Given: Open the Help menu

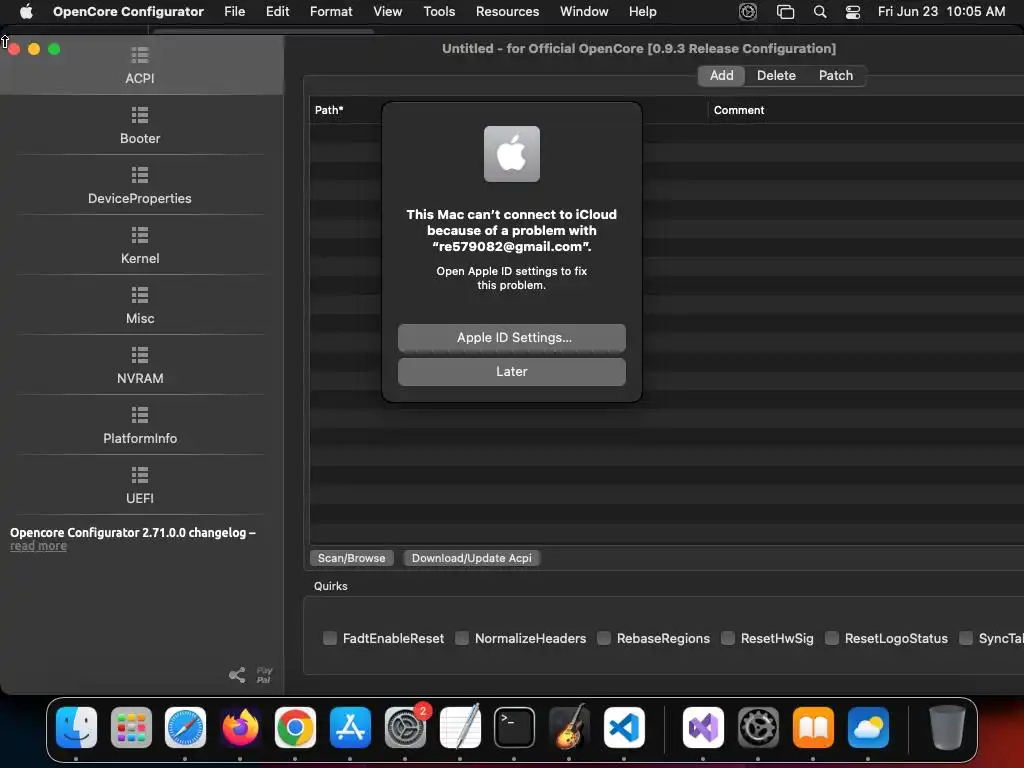Looking at the screenshot, I should click(x=643, y=11).
